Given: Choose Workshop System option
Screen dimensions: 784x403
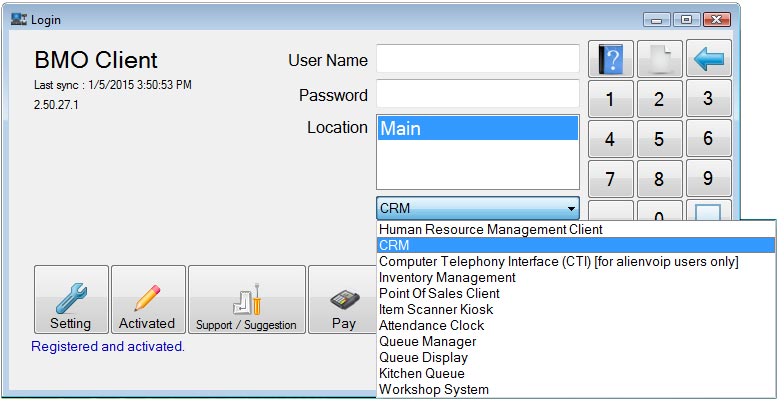Looking at the screenshot, I should point(576,390).
